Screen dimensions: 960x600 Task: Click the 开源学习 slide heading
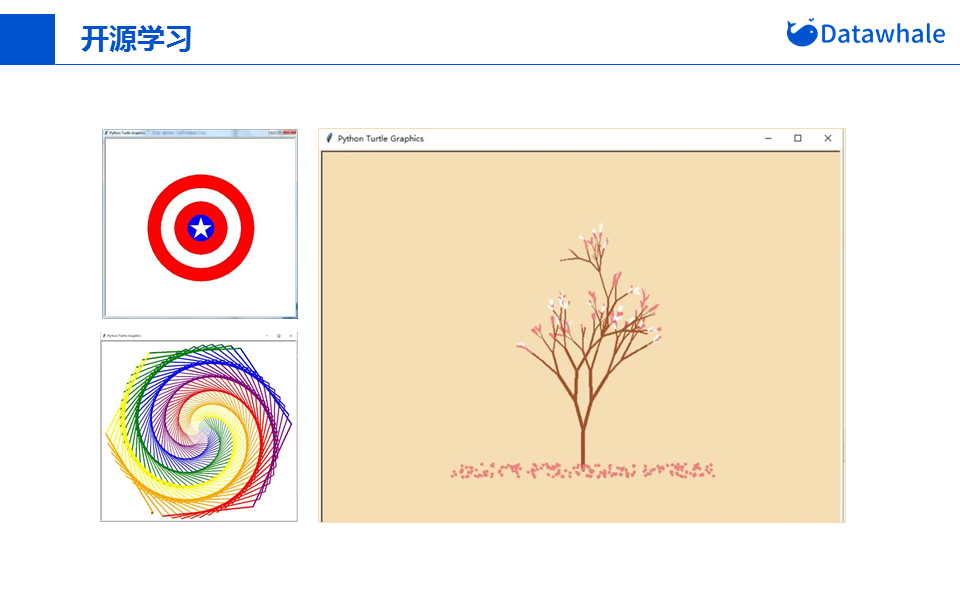[137, 39]
